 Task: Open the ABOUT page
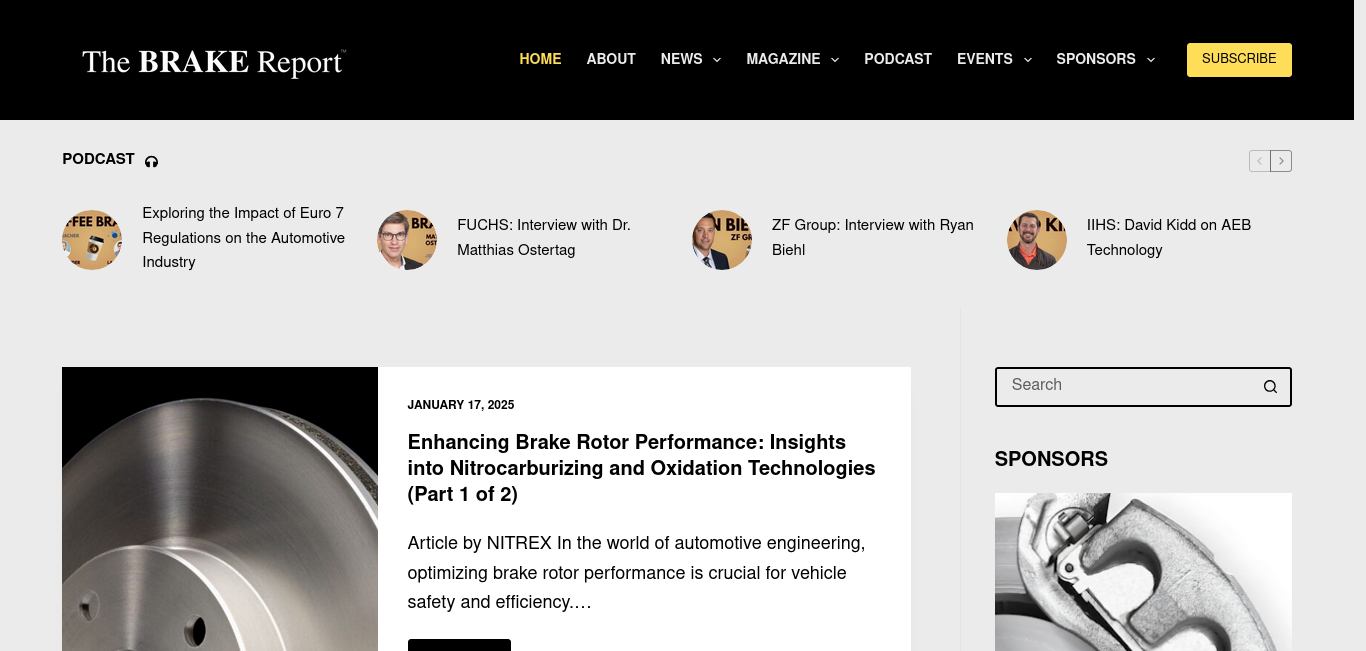pos(611,60)
